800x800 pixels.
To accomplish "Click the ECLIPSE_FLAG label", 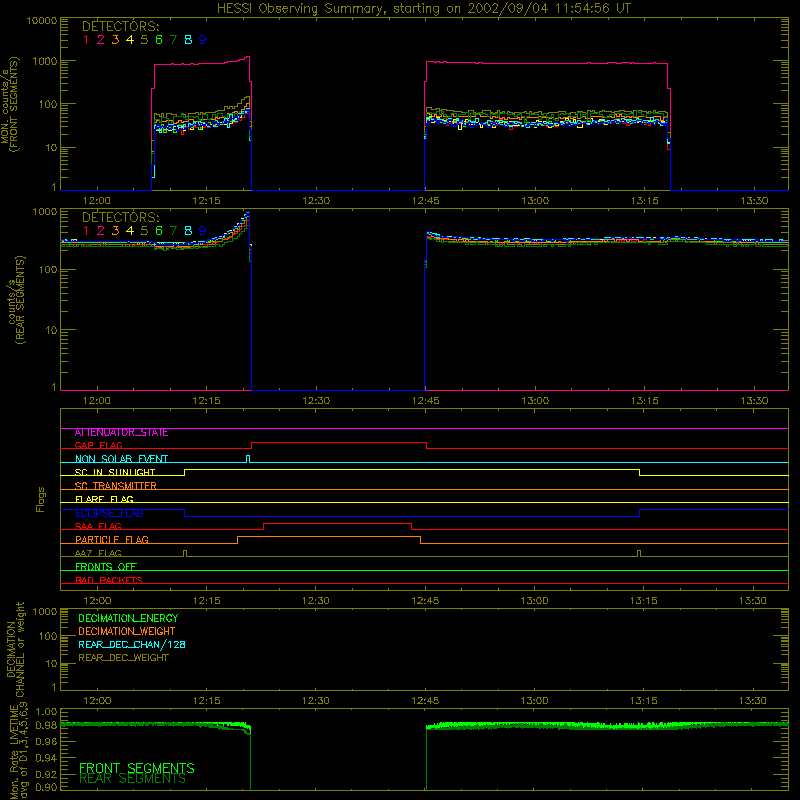I will (x=109, y=513).
